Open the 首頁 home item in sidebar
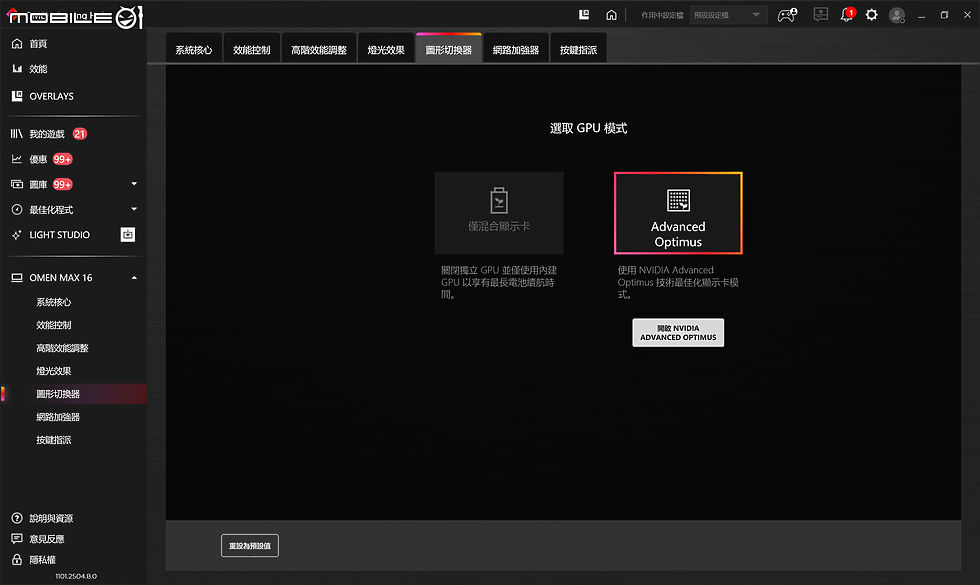 pos(38,44)
